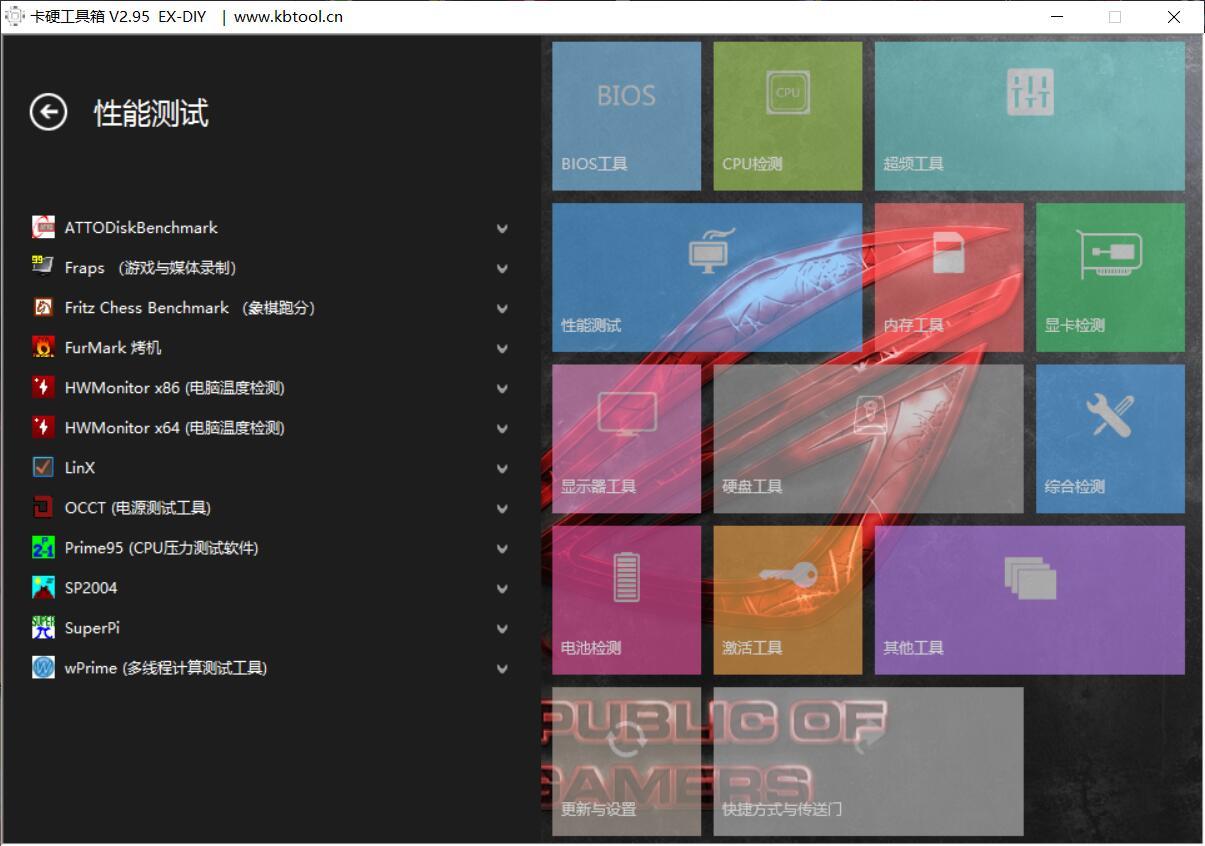Image resolution: width=1205 pixels, height=846 pixels.
Task: Select HWMonitor x86 (电脑温度检测) text
Action: [x=175, y=387]
